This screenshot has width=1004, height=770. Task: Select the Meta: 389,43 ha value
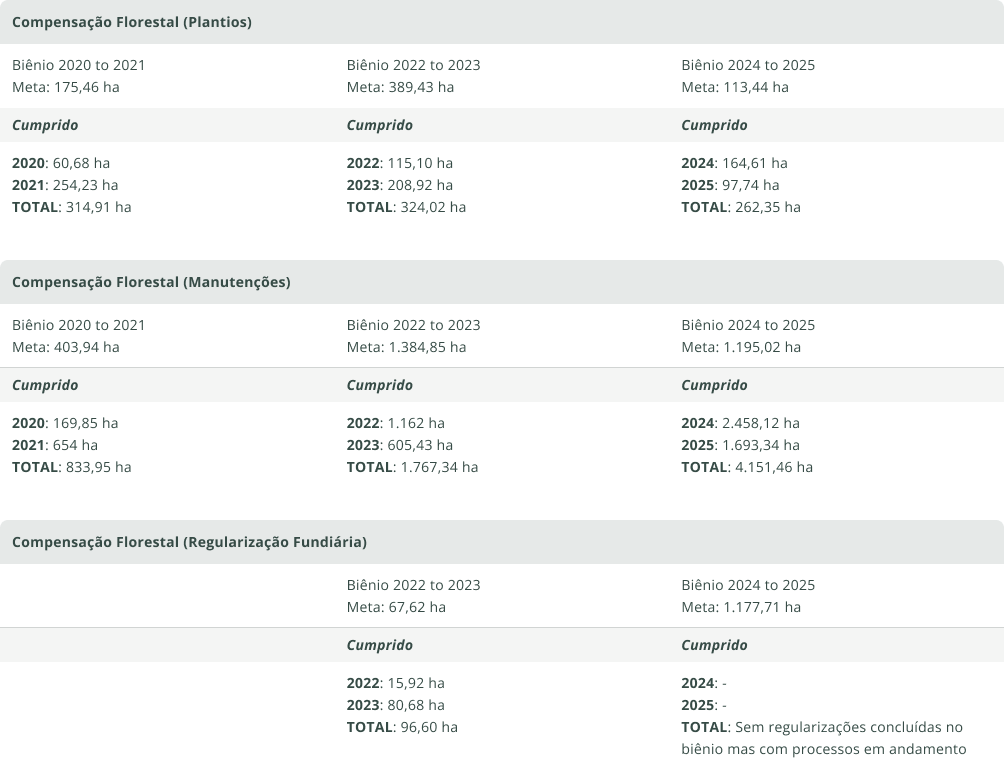pyautogui.click(x=400, y=87)
